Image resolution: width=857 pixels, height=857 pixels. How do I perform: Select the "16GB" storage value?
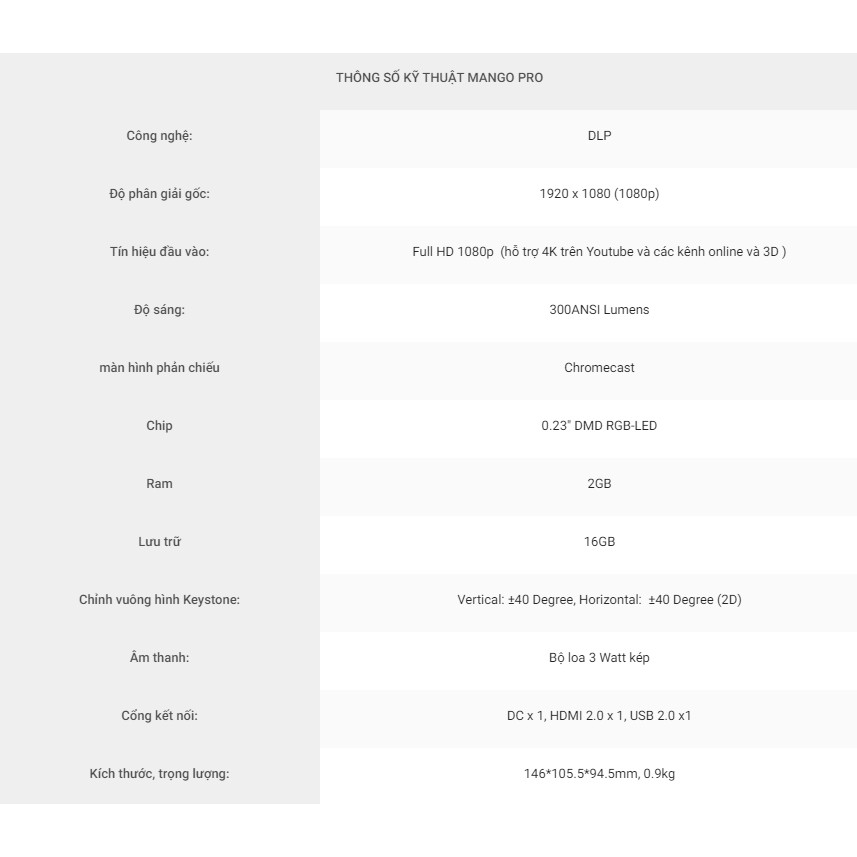point(599,542)
